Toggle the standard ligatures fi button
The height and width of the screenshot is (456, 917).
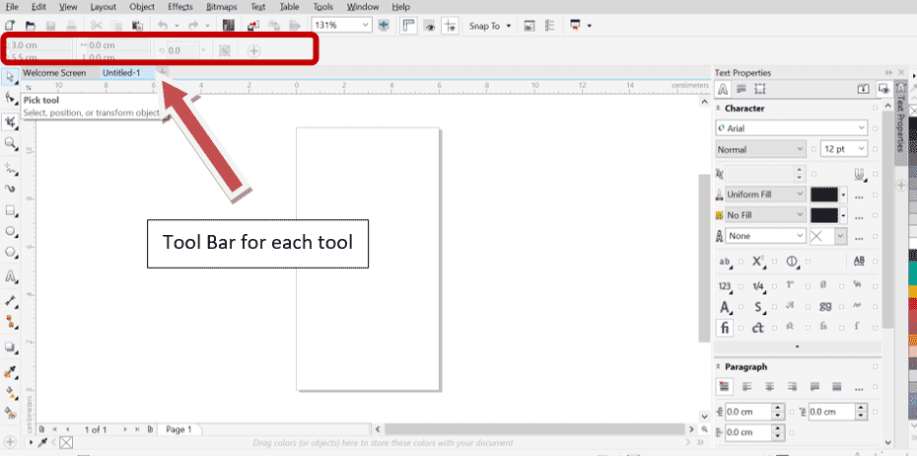tap(725, 327)
